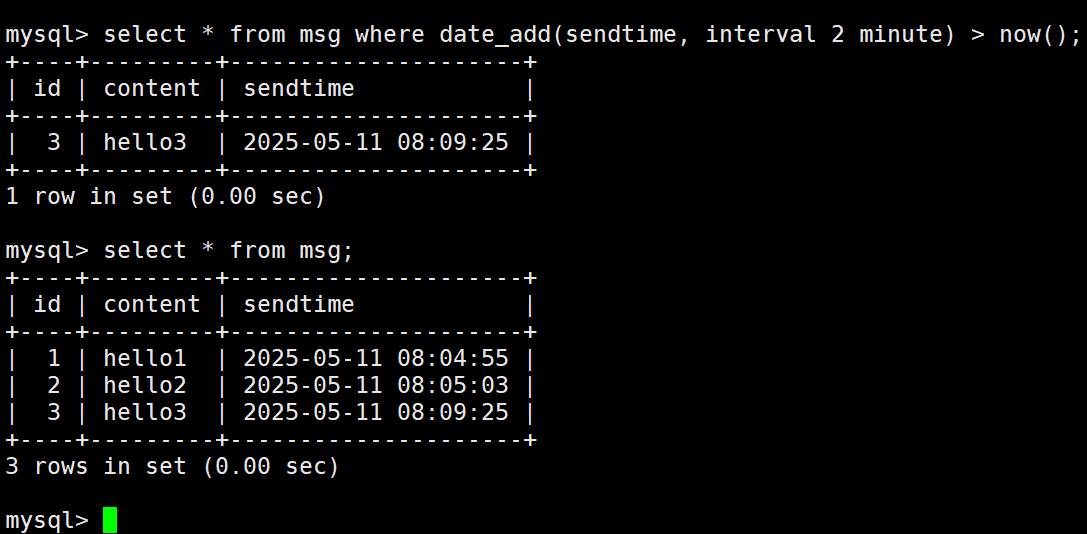
Task: Click 'content' header in first table
Action: (152, 88)
